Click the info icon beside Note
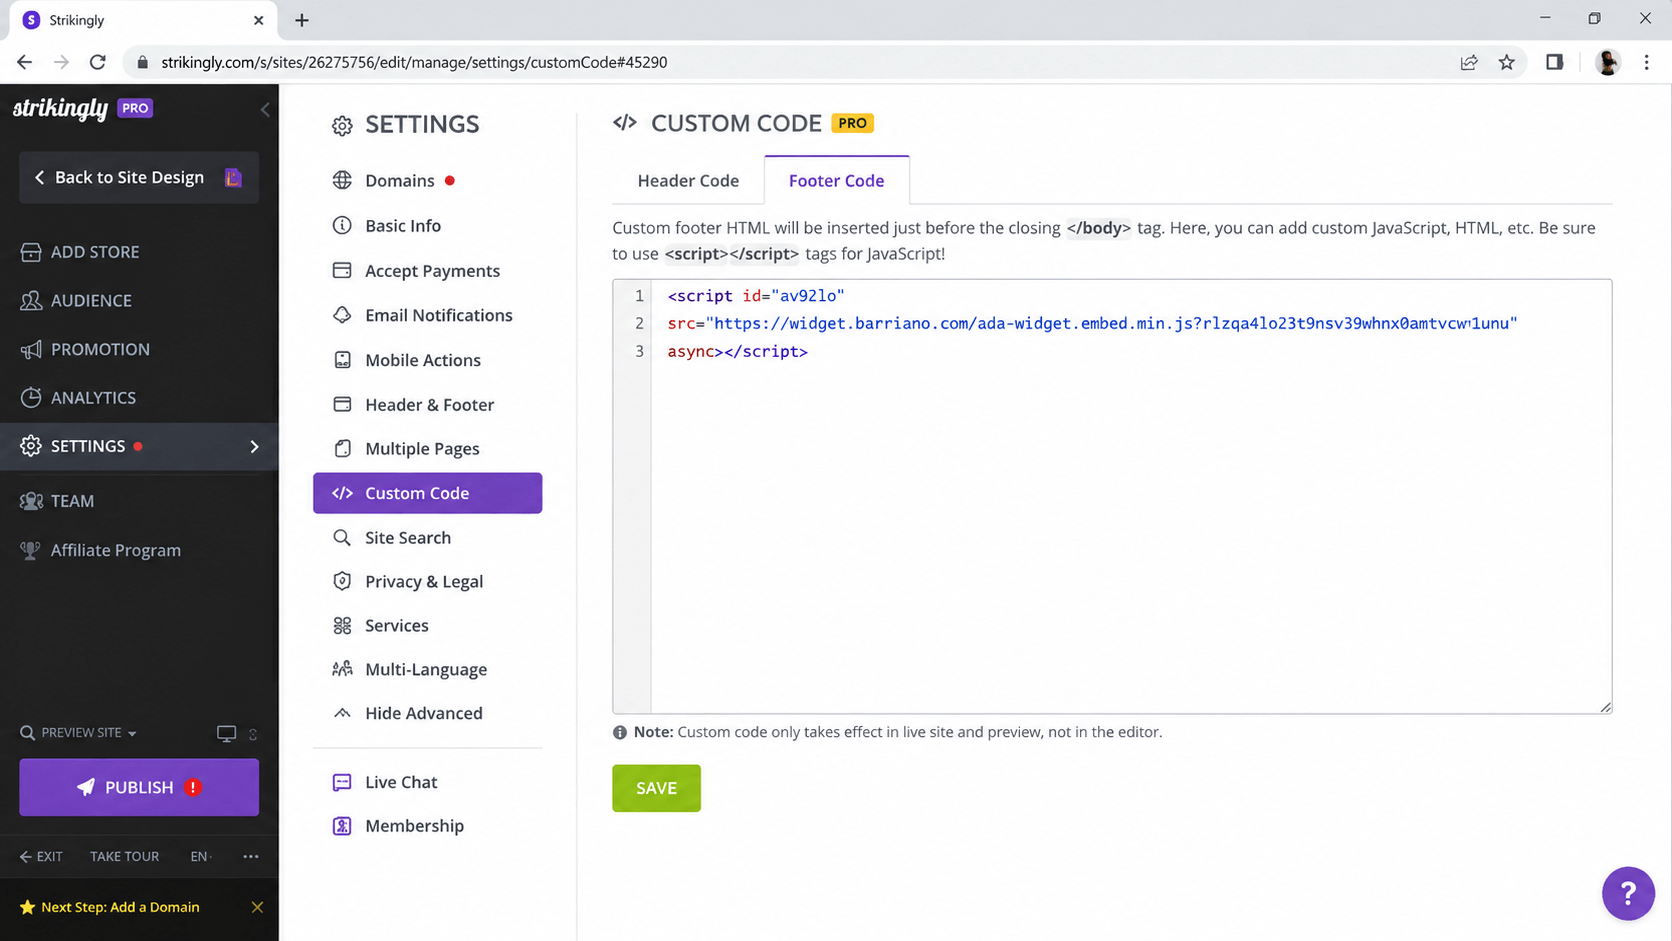 click(620, 733)
